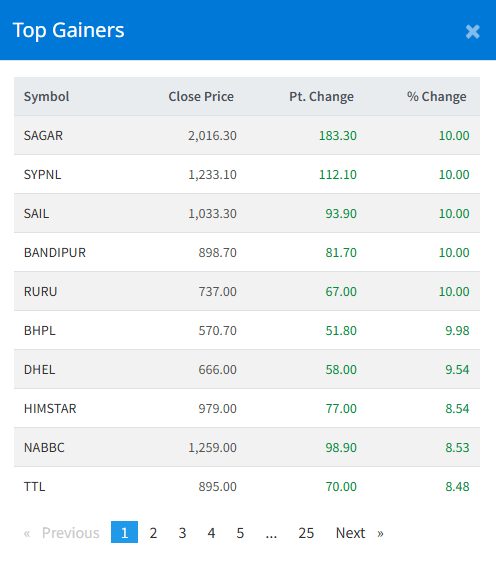496x564 pixels.
Task: Open the BANDIPUR stock entry
Action: pos(55,253)
